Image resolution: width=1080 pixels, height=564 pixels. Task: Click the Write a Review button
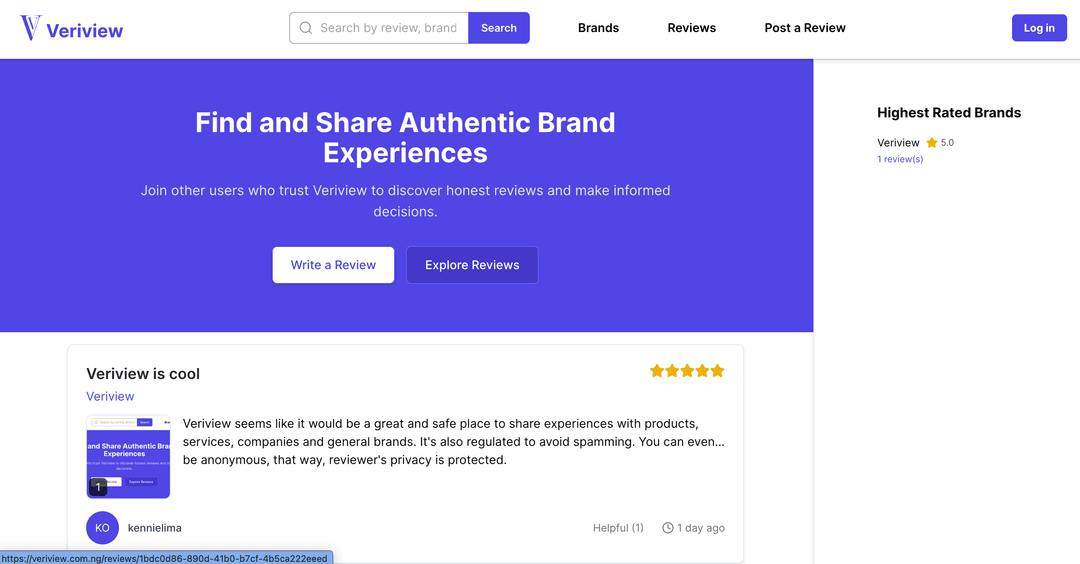[333, 265]
